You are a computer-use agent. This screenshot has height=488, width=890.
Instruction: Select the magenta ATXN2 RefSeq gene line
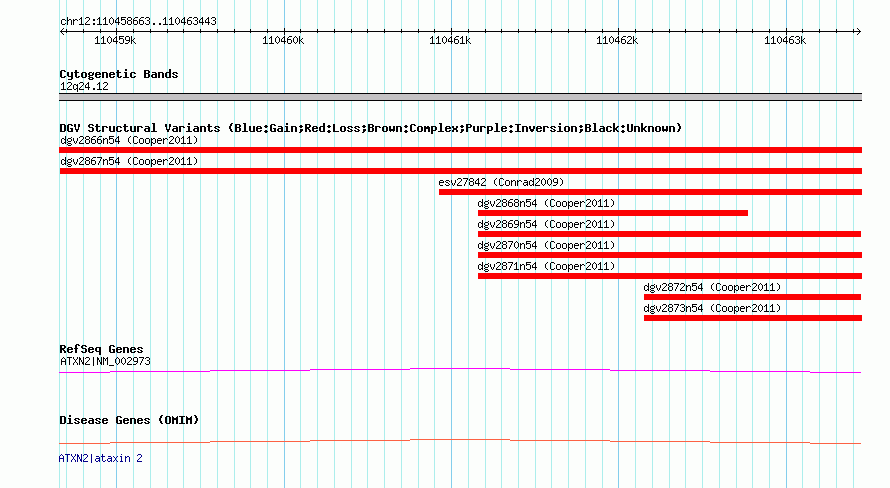click(460, 371)
